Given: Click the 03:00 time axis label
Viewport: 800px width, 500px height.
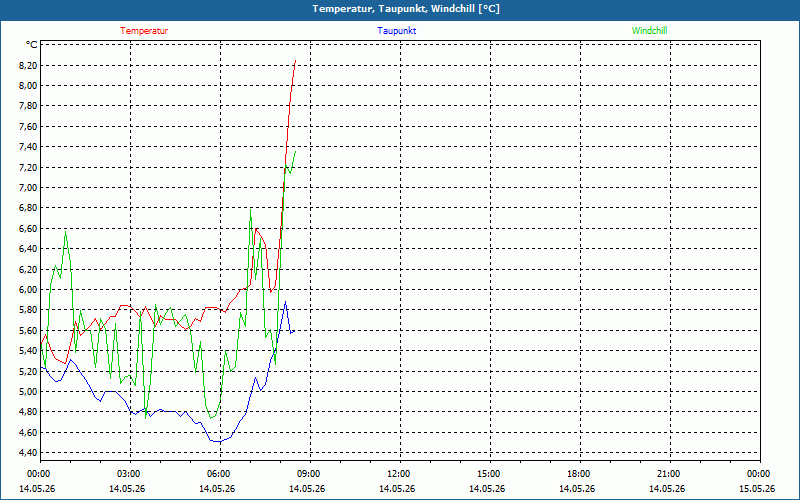Looking at the screenshot, I should pos(127,474).
